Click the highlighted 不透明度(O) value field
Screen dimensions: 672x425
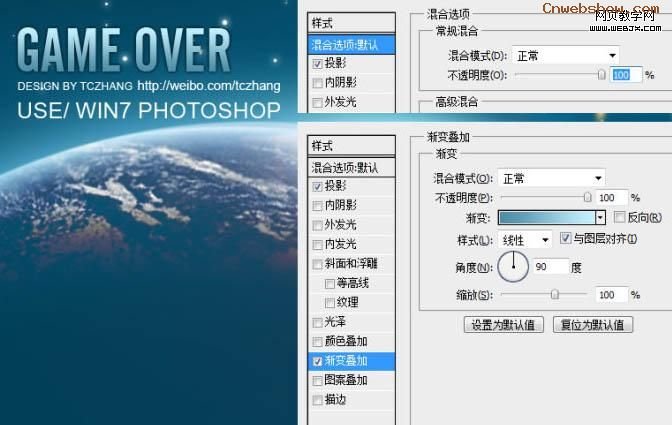coord(626,75)
